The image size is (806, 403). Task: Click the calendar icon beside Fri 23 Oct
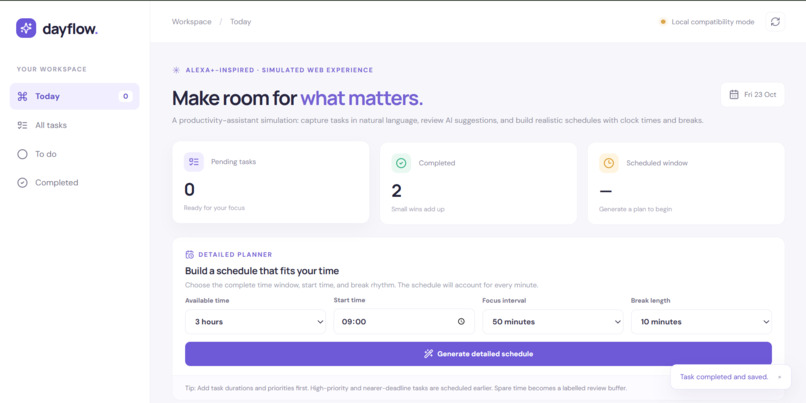(734, 95)
